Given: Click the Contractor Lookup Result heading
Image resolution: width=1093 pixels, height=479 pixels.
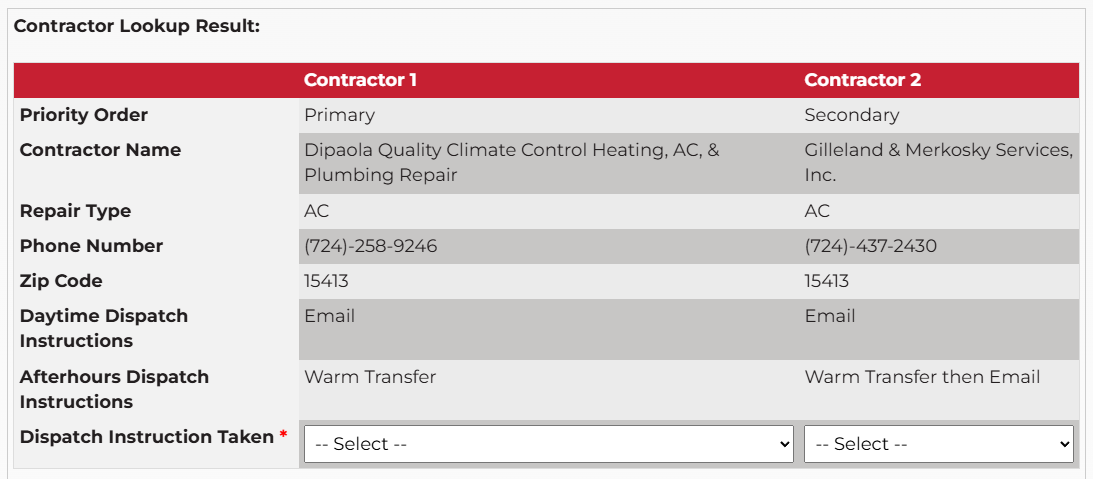Looking at the screenshot, I should (137, 26).
